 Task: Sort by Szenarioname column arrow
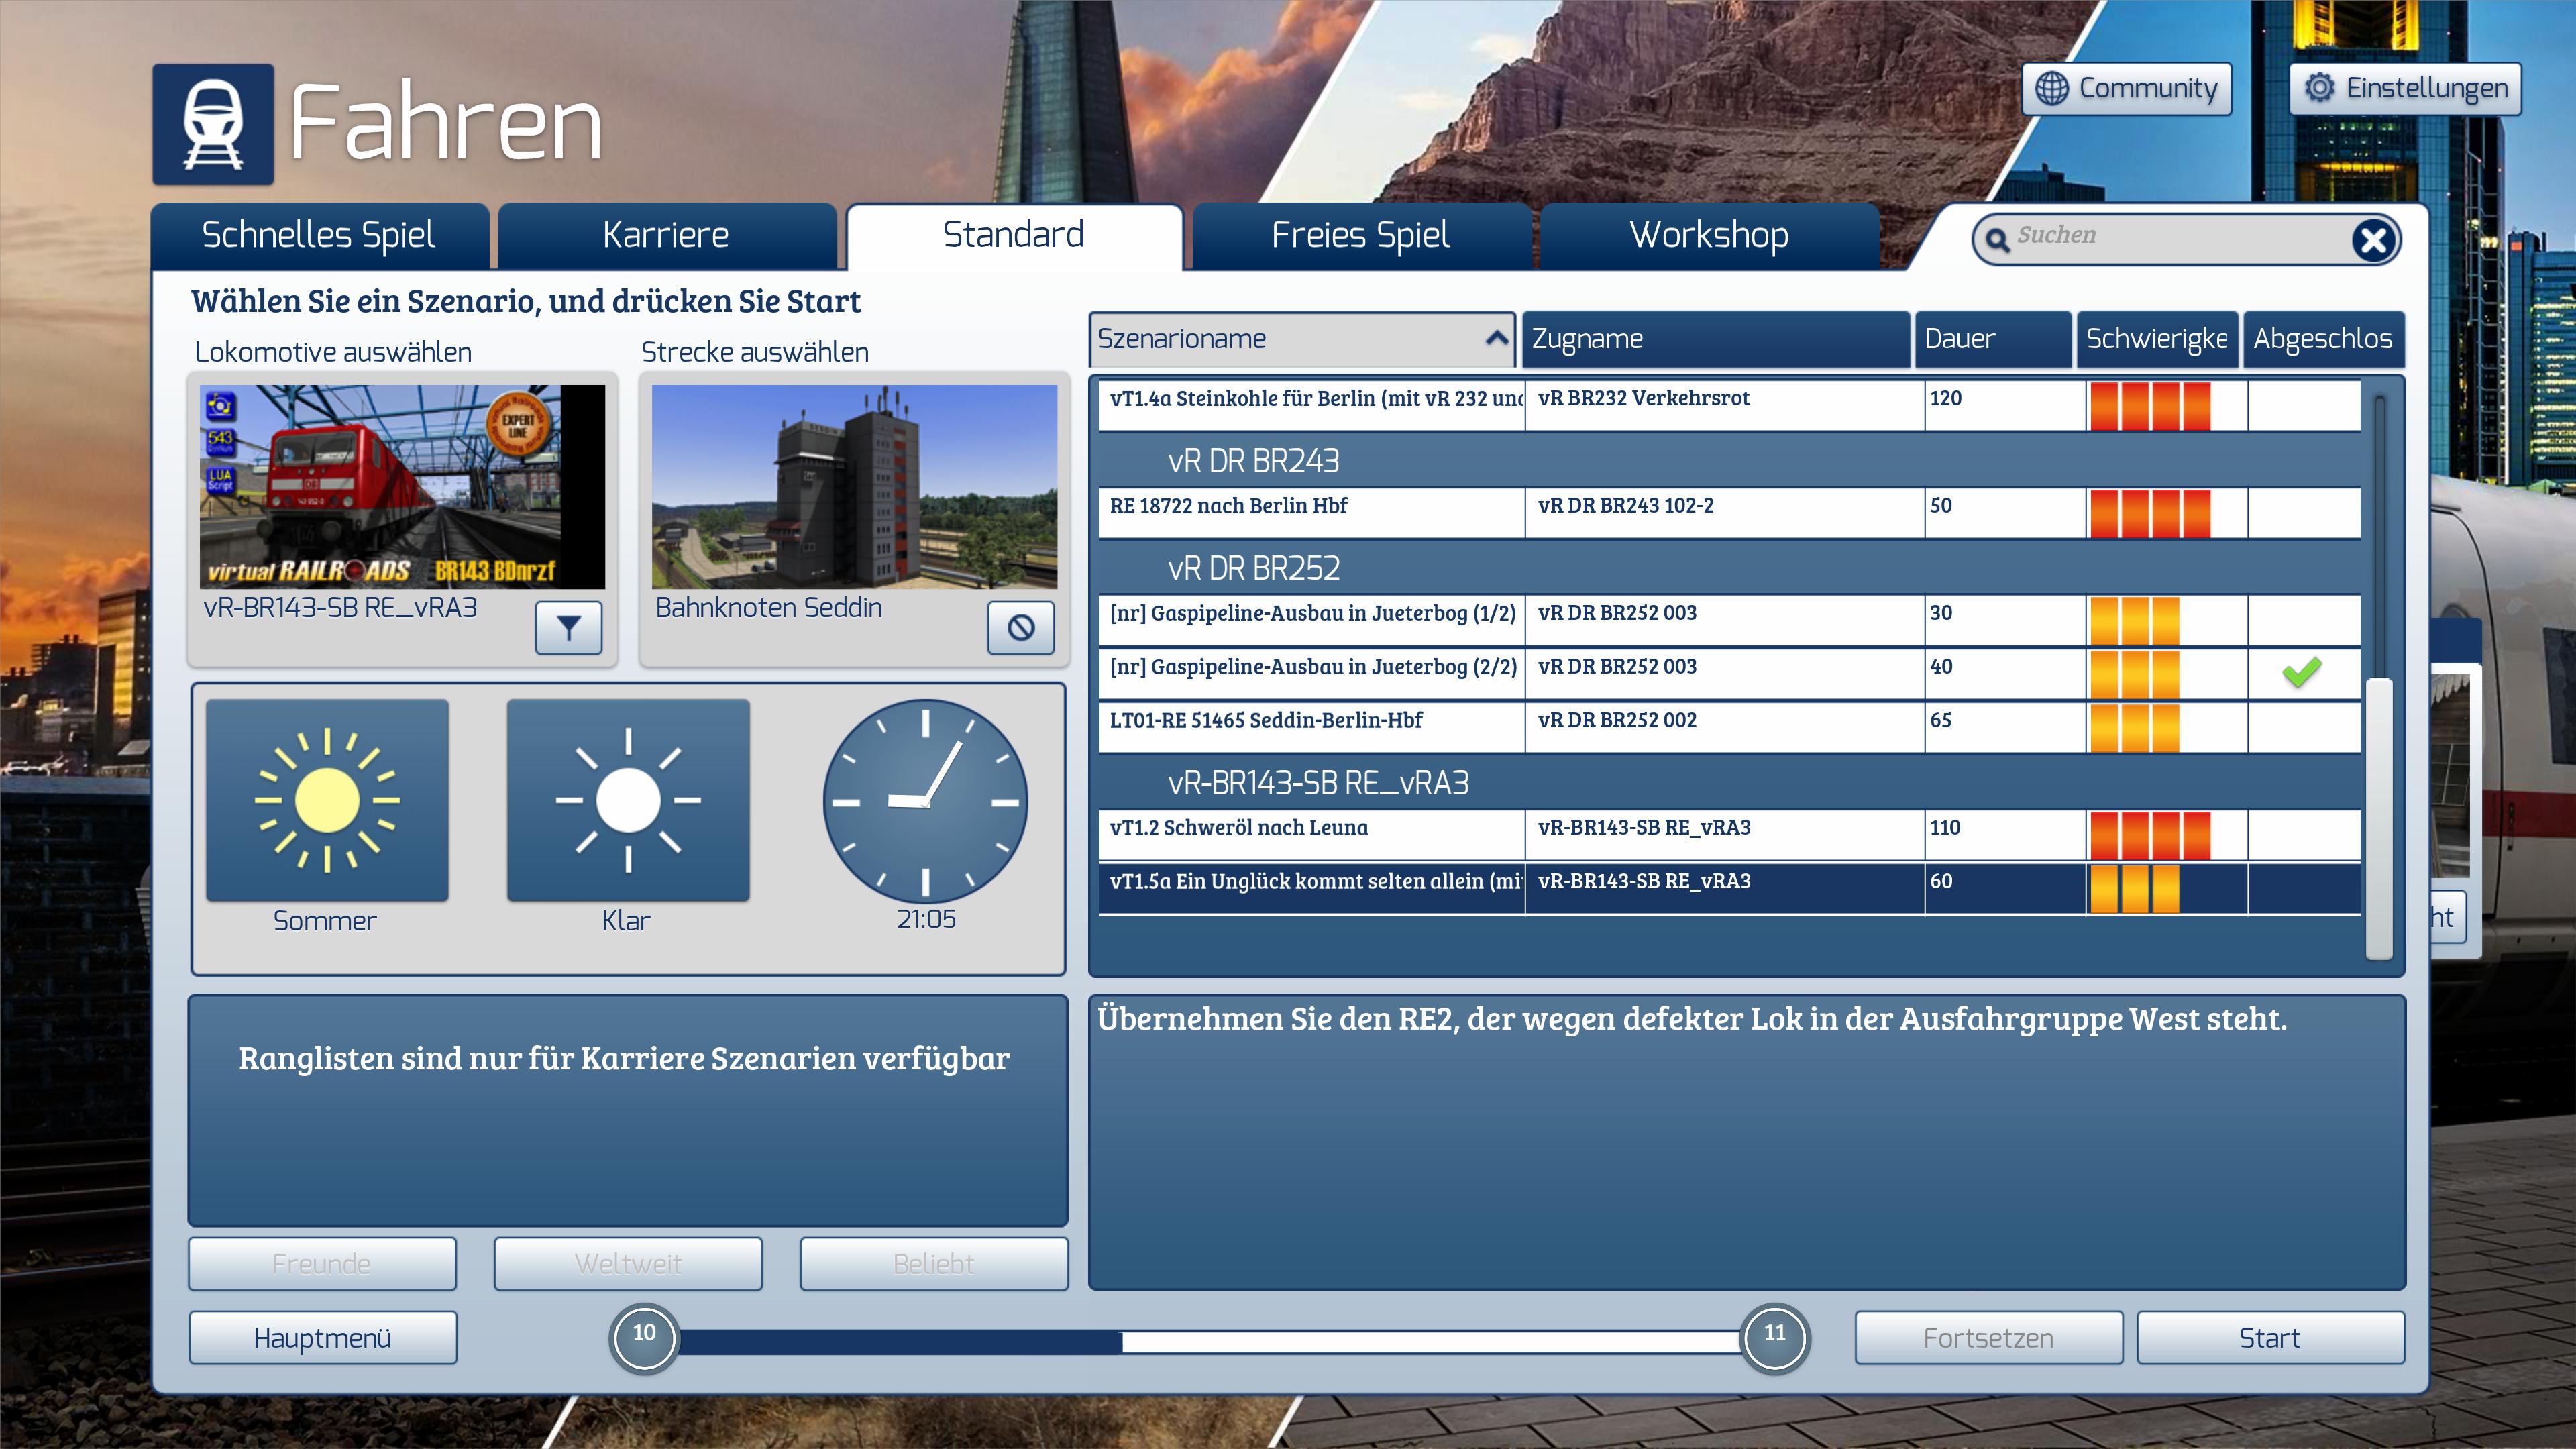click(x=1496, y=338)
